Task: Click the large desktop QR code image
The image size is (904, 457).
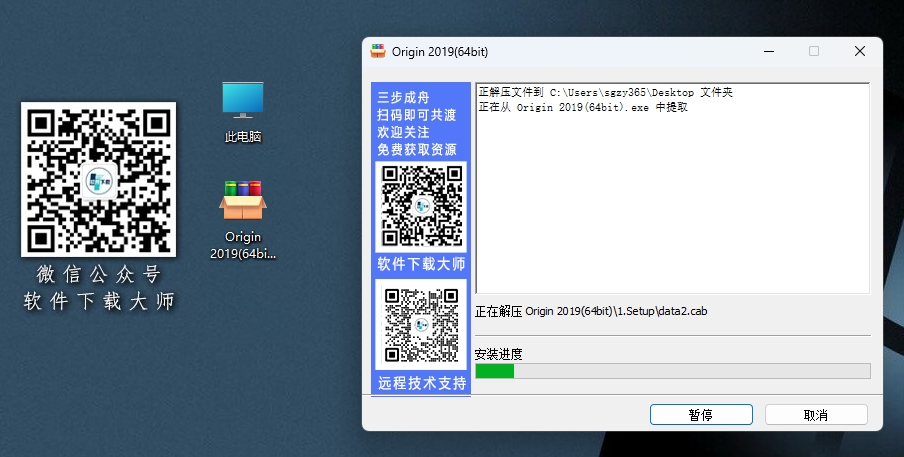Action: click(99, 179)
